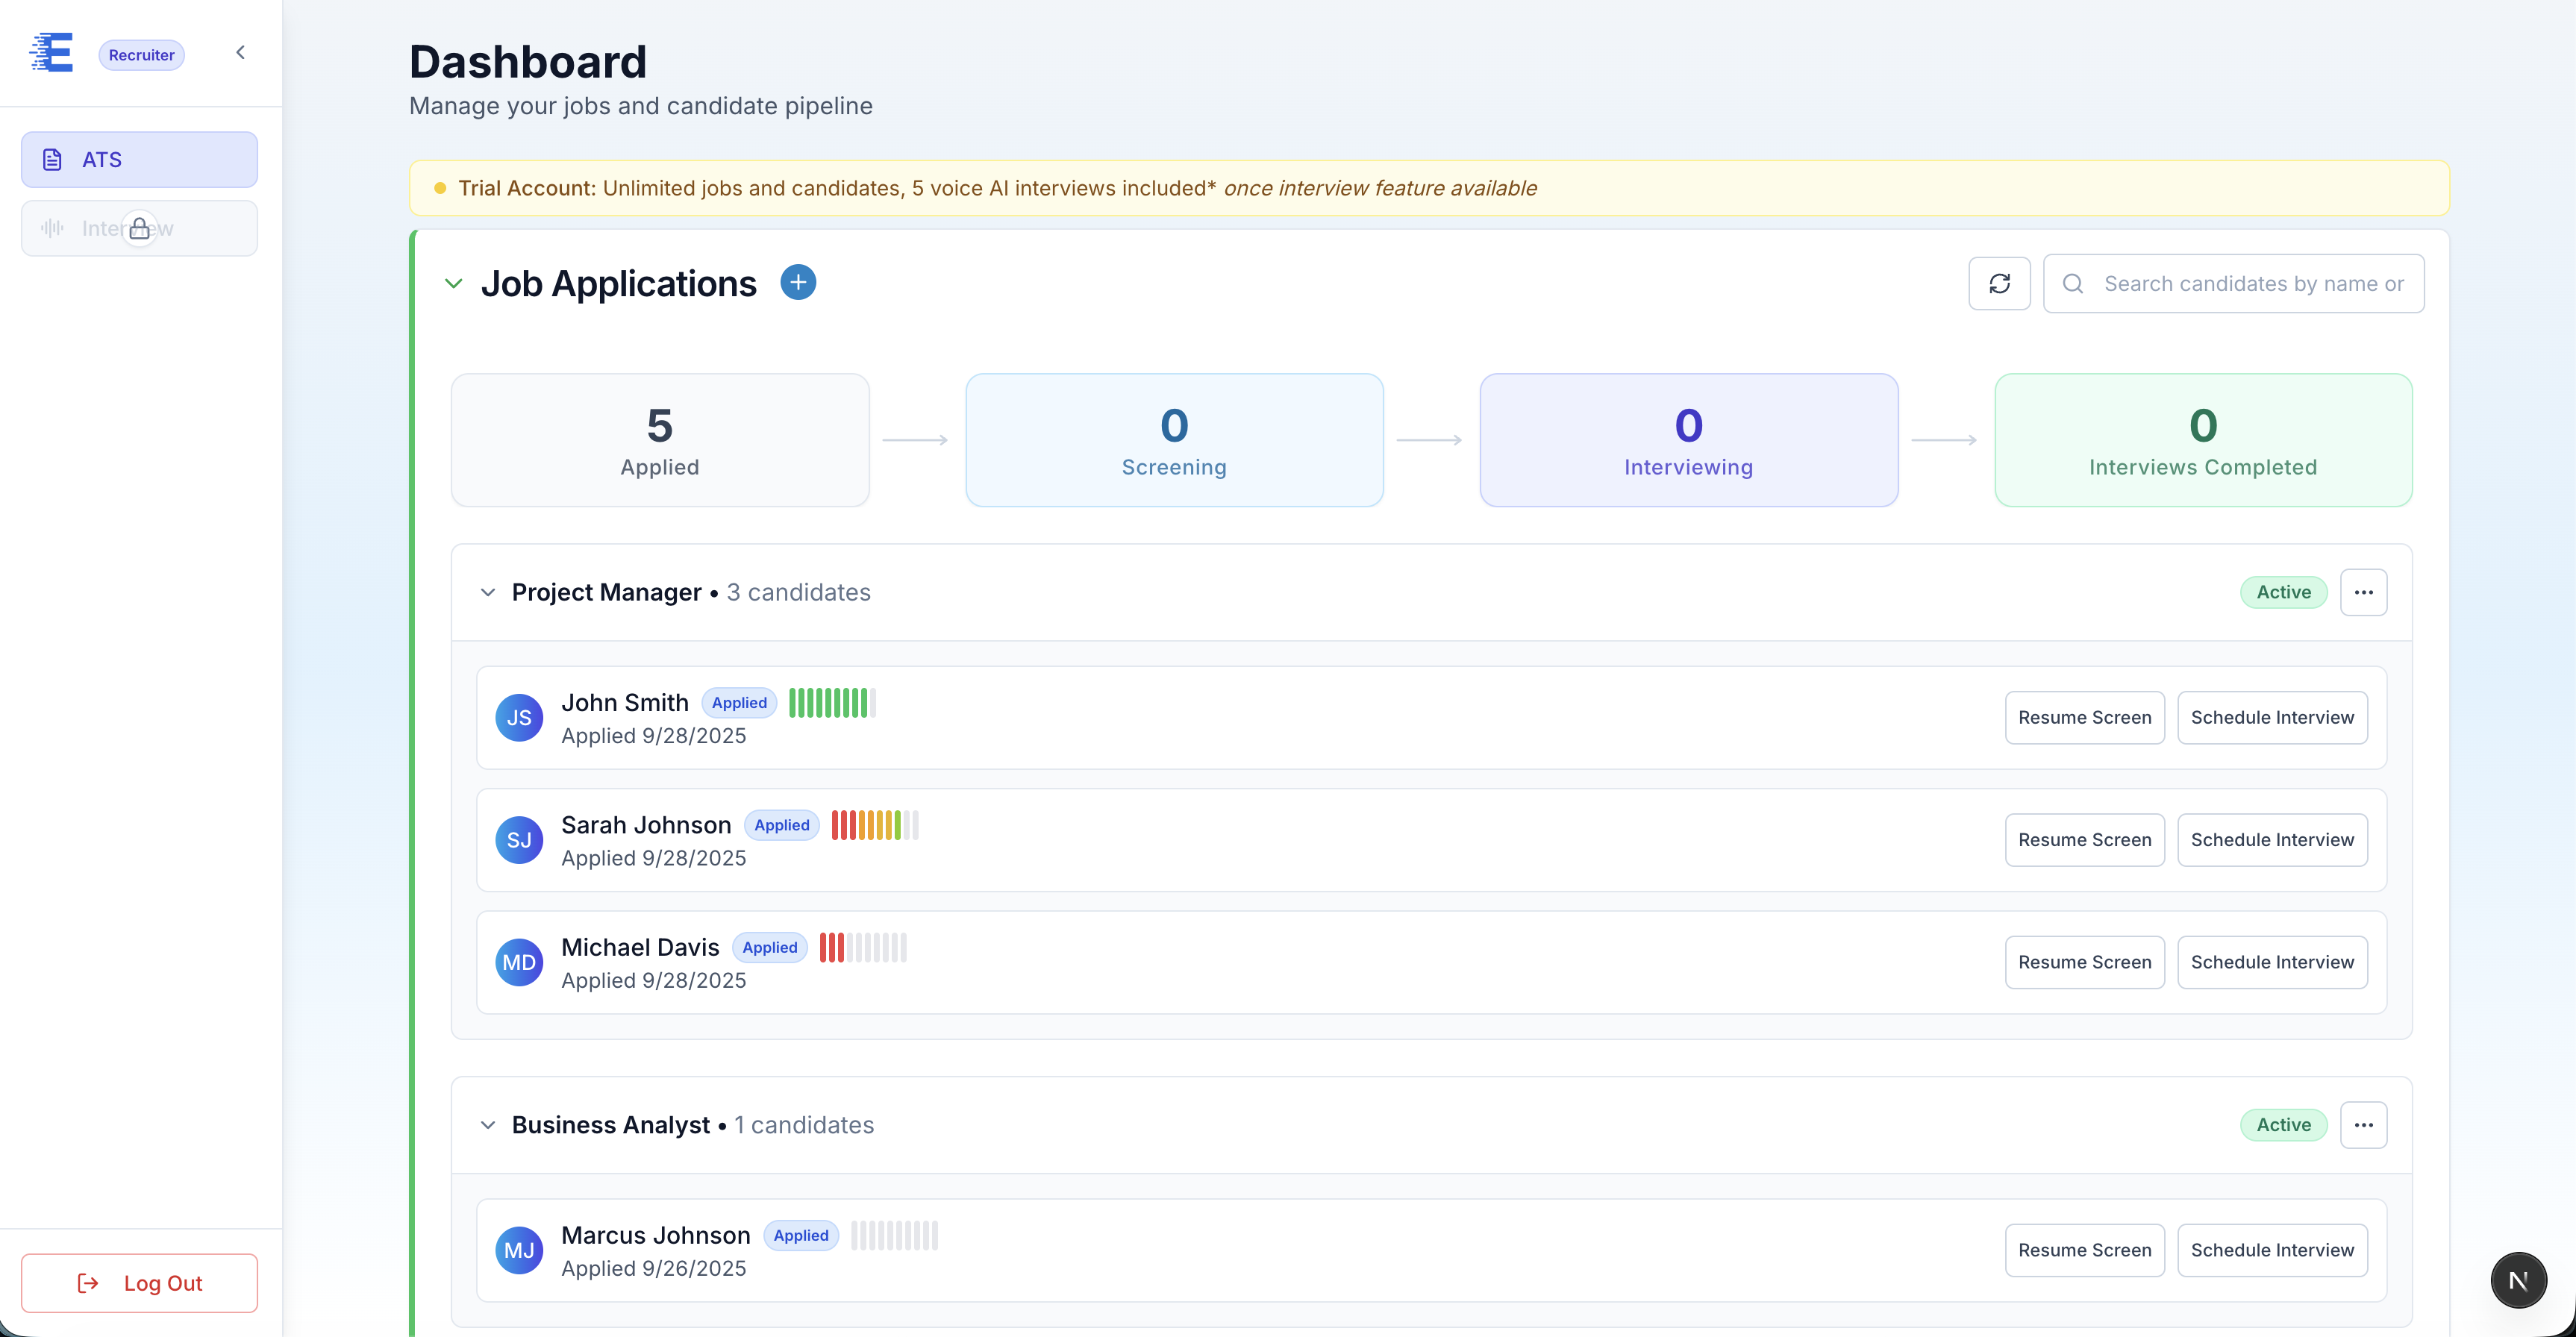Image resolution: width=2576 pixels, height=1337 pixels.
Task: Collapse the Project Manager job group
Action: tap(488, 592)
